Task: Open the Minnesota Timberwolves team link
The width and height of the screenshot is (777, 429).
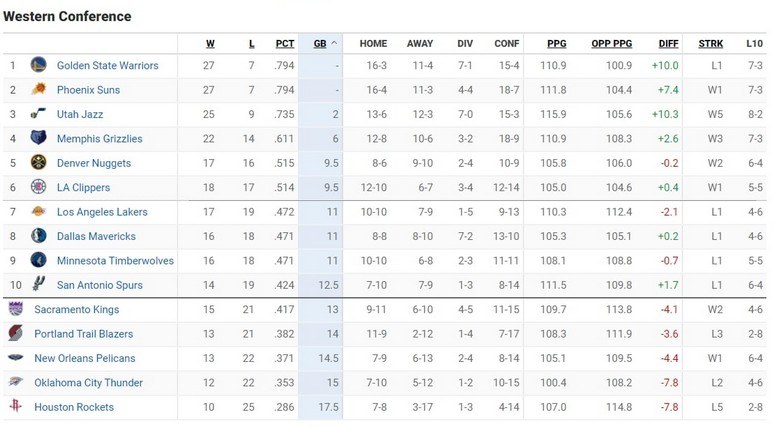Action: click(115, 261)
